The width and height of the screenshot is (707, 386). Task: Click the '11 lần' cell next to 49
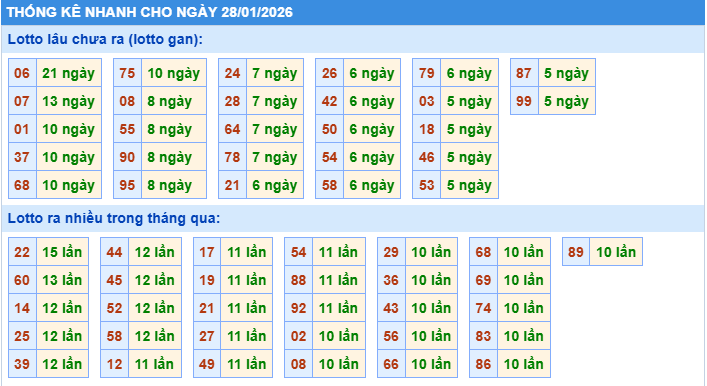point(247,364)
